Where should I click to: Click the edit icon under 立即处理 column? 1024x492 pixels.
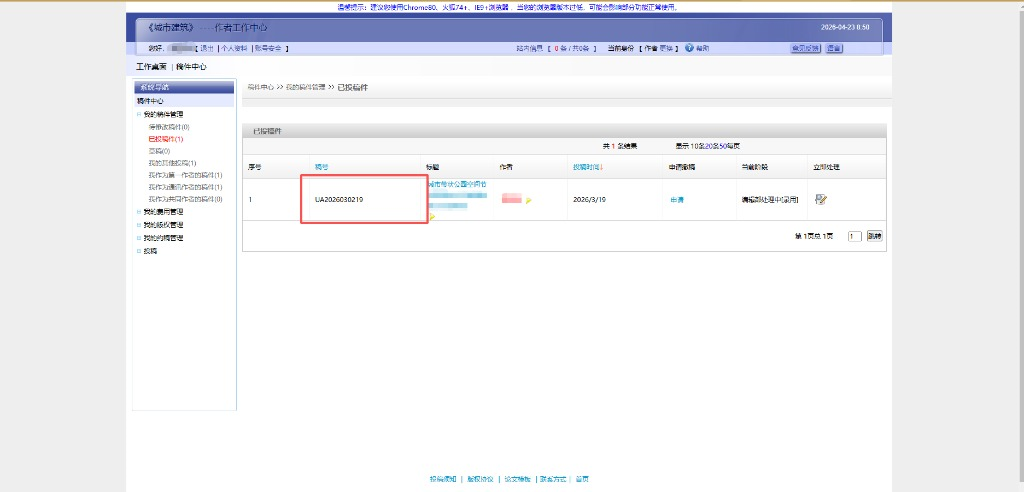[x=821, y=199]
